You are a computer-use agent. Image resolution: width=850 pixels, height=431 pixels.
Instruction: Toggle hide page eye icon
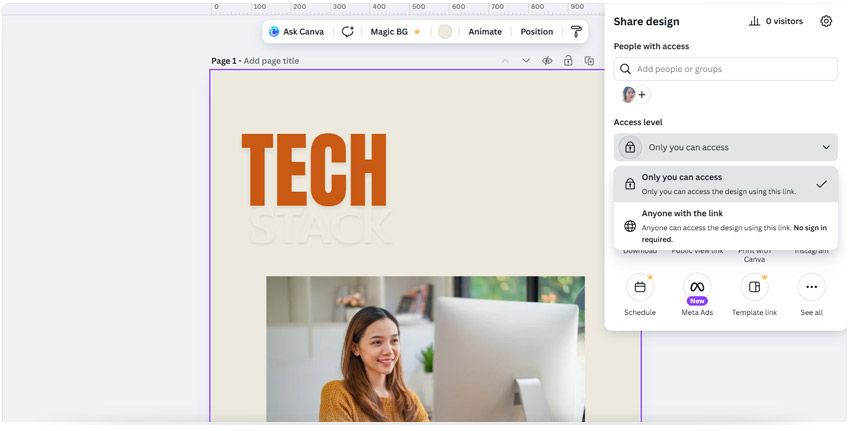coord(547,61)
